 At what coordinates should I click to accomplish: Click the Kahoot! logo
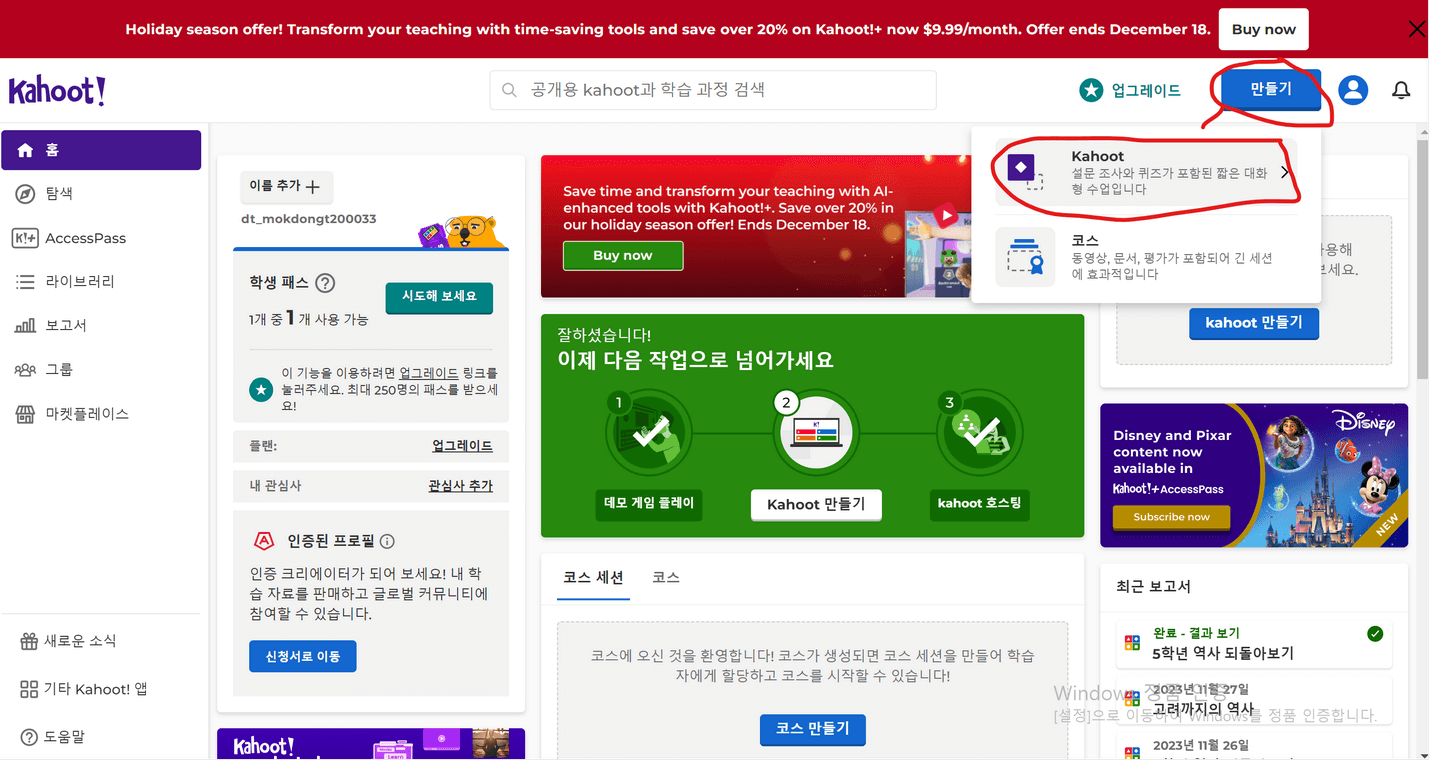point(57,90)
